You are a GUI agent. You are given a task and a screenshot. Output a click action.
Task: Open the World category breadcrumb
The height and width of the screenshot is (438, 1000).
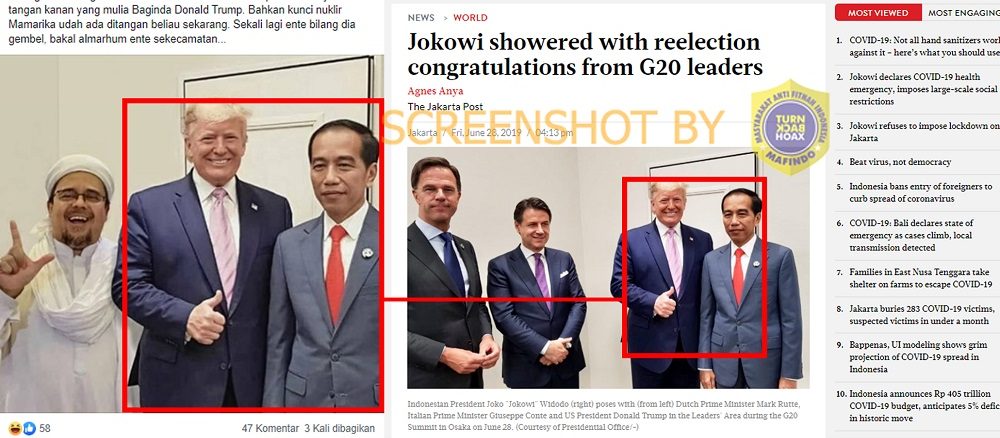click(470, 18)
